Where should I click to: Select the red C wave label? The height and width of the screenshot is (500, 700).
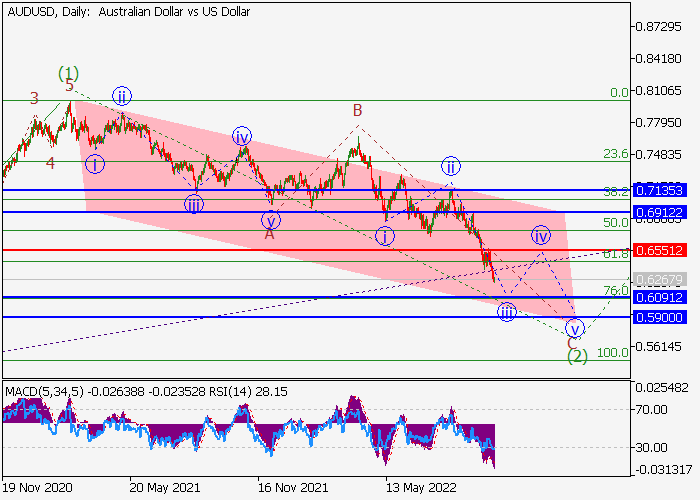point(572,342)
